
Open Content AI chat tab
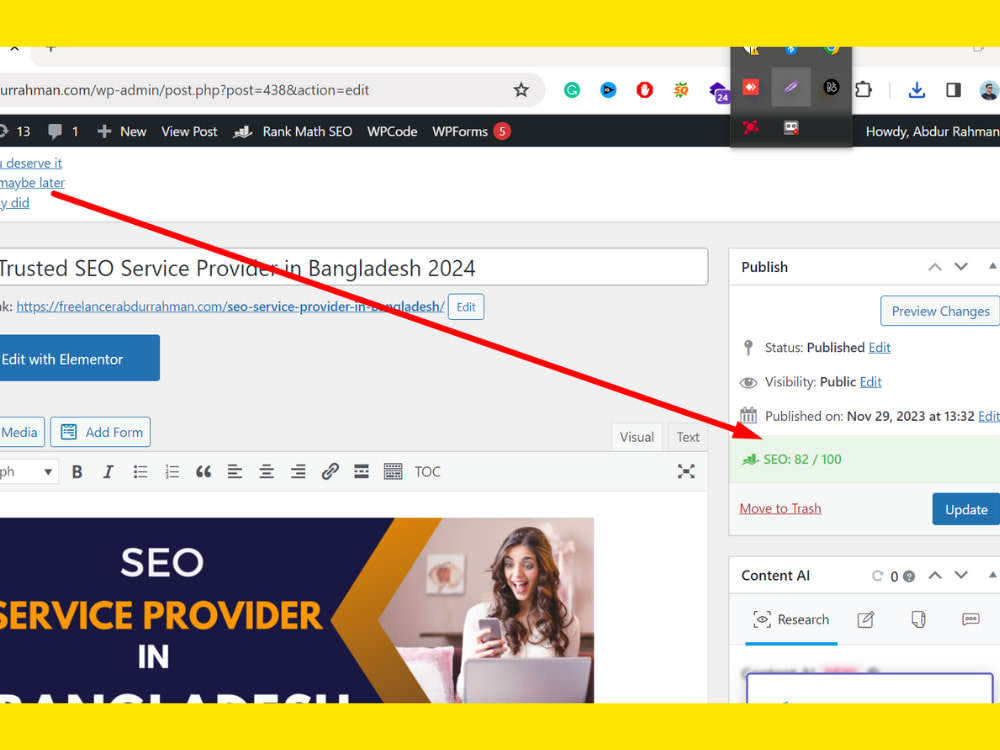pos(971,619)
